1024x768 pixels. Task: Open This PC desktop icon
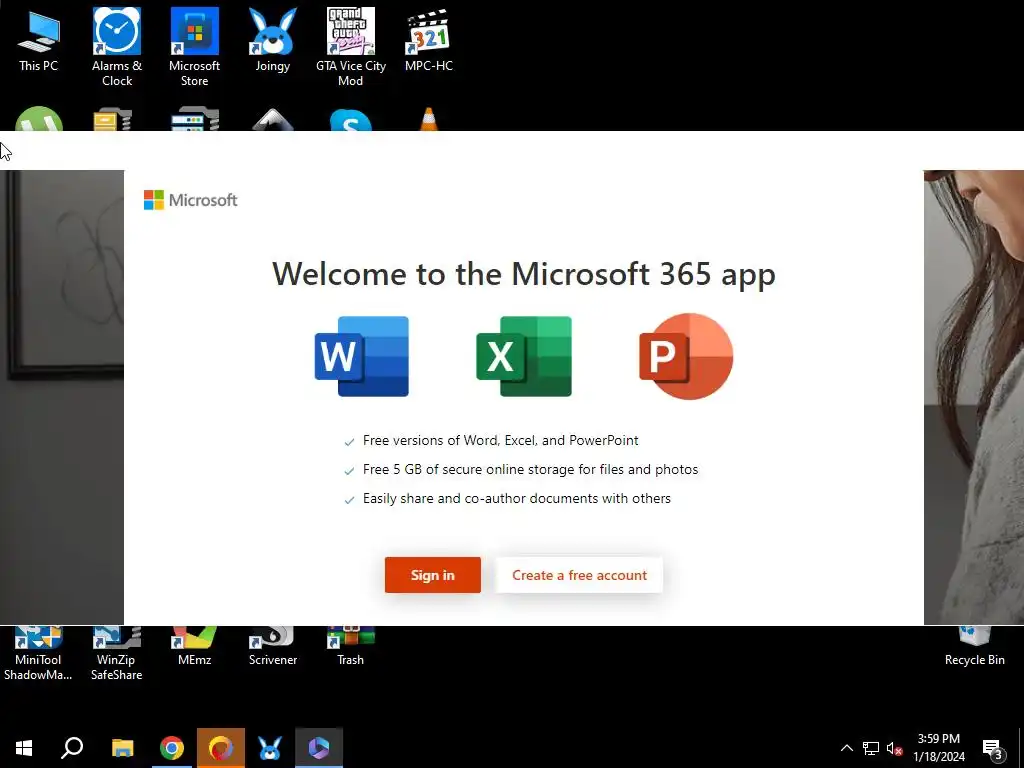39,40
